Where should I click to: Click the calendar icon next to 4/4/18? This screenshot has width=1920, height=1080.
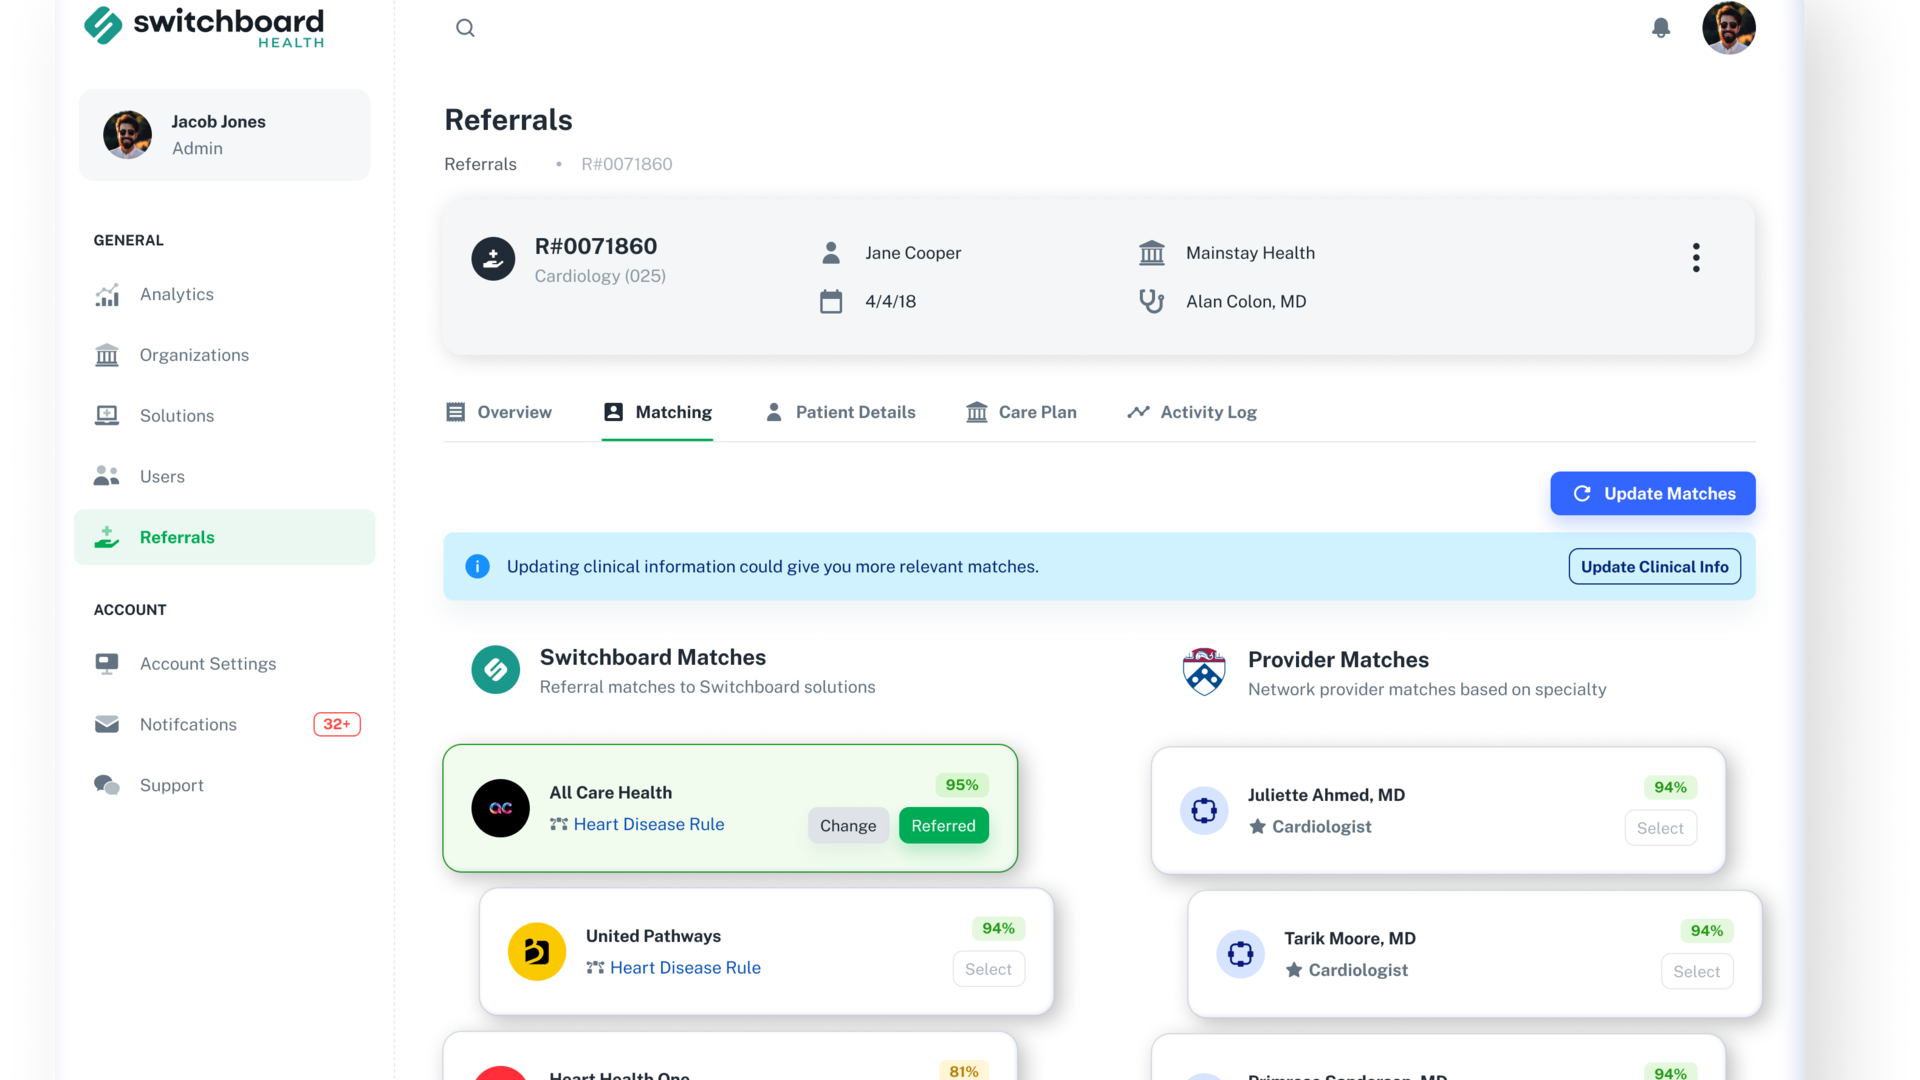(x=831, y=301)
